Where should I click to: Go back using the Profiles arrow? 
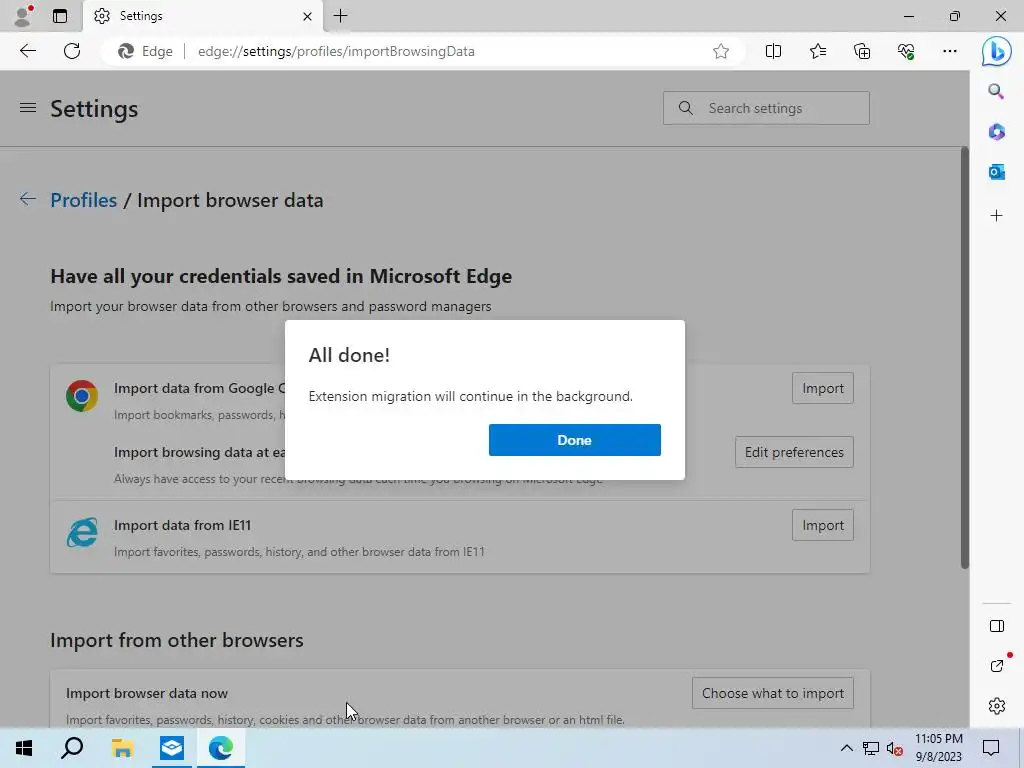pyautogui.click(x=27, y=199)
